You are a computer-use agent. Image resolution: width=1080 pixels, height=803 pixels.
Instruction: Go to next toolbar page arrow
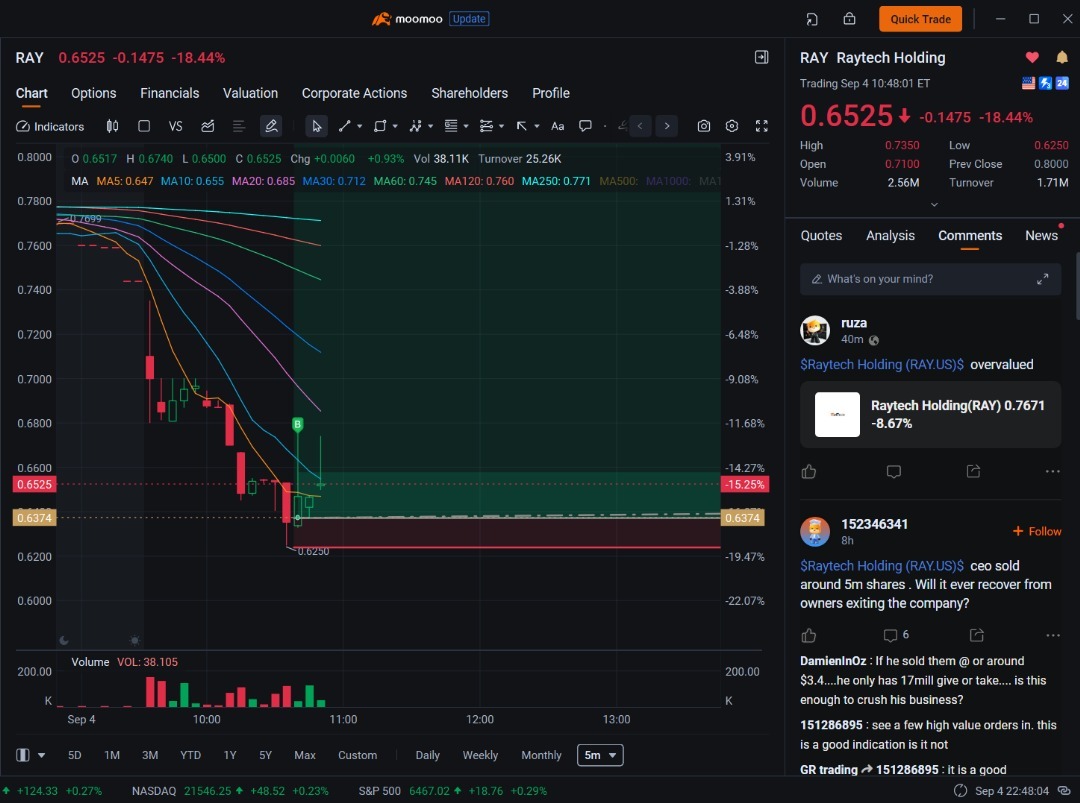[x=667, y=126]
